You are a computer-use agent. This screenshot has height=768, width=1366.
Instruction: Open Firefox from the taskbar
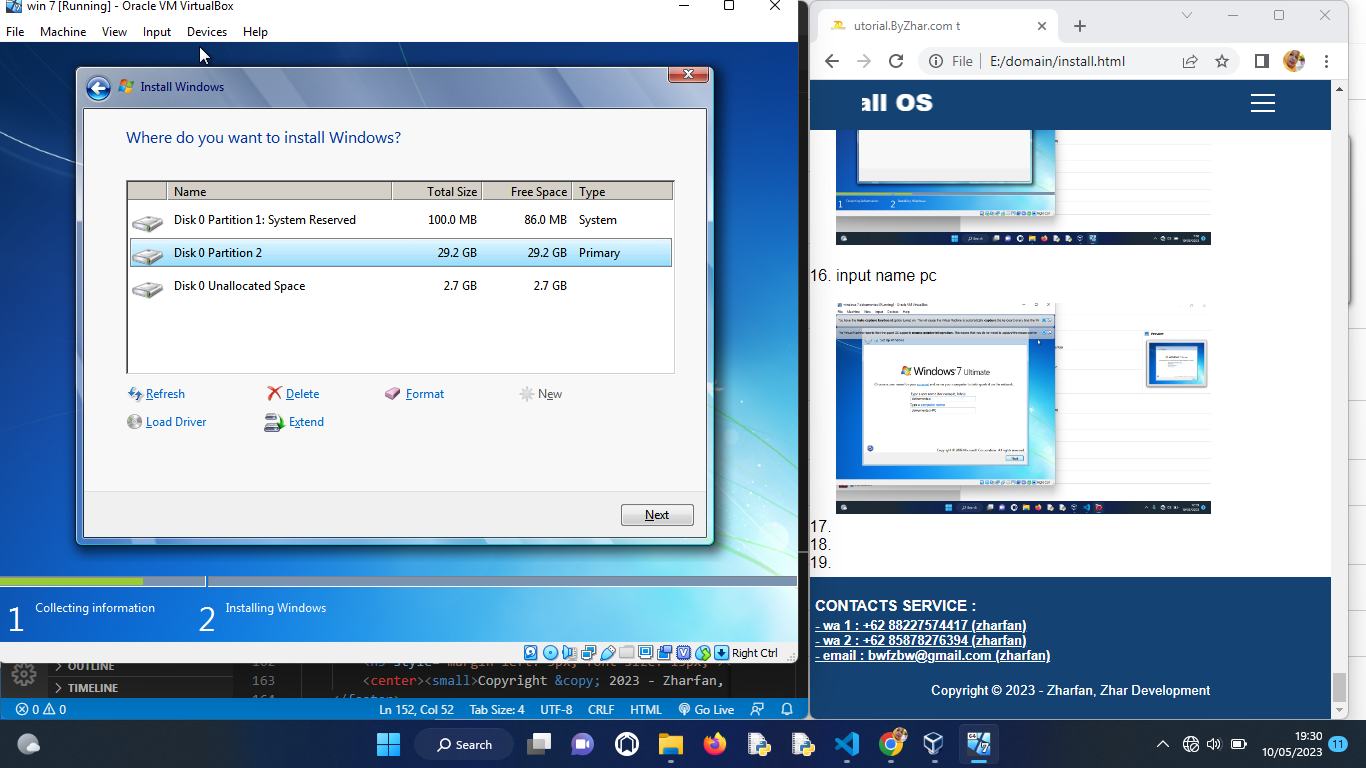coord(714,744)
